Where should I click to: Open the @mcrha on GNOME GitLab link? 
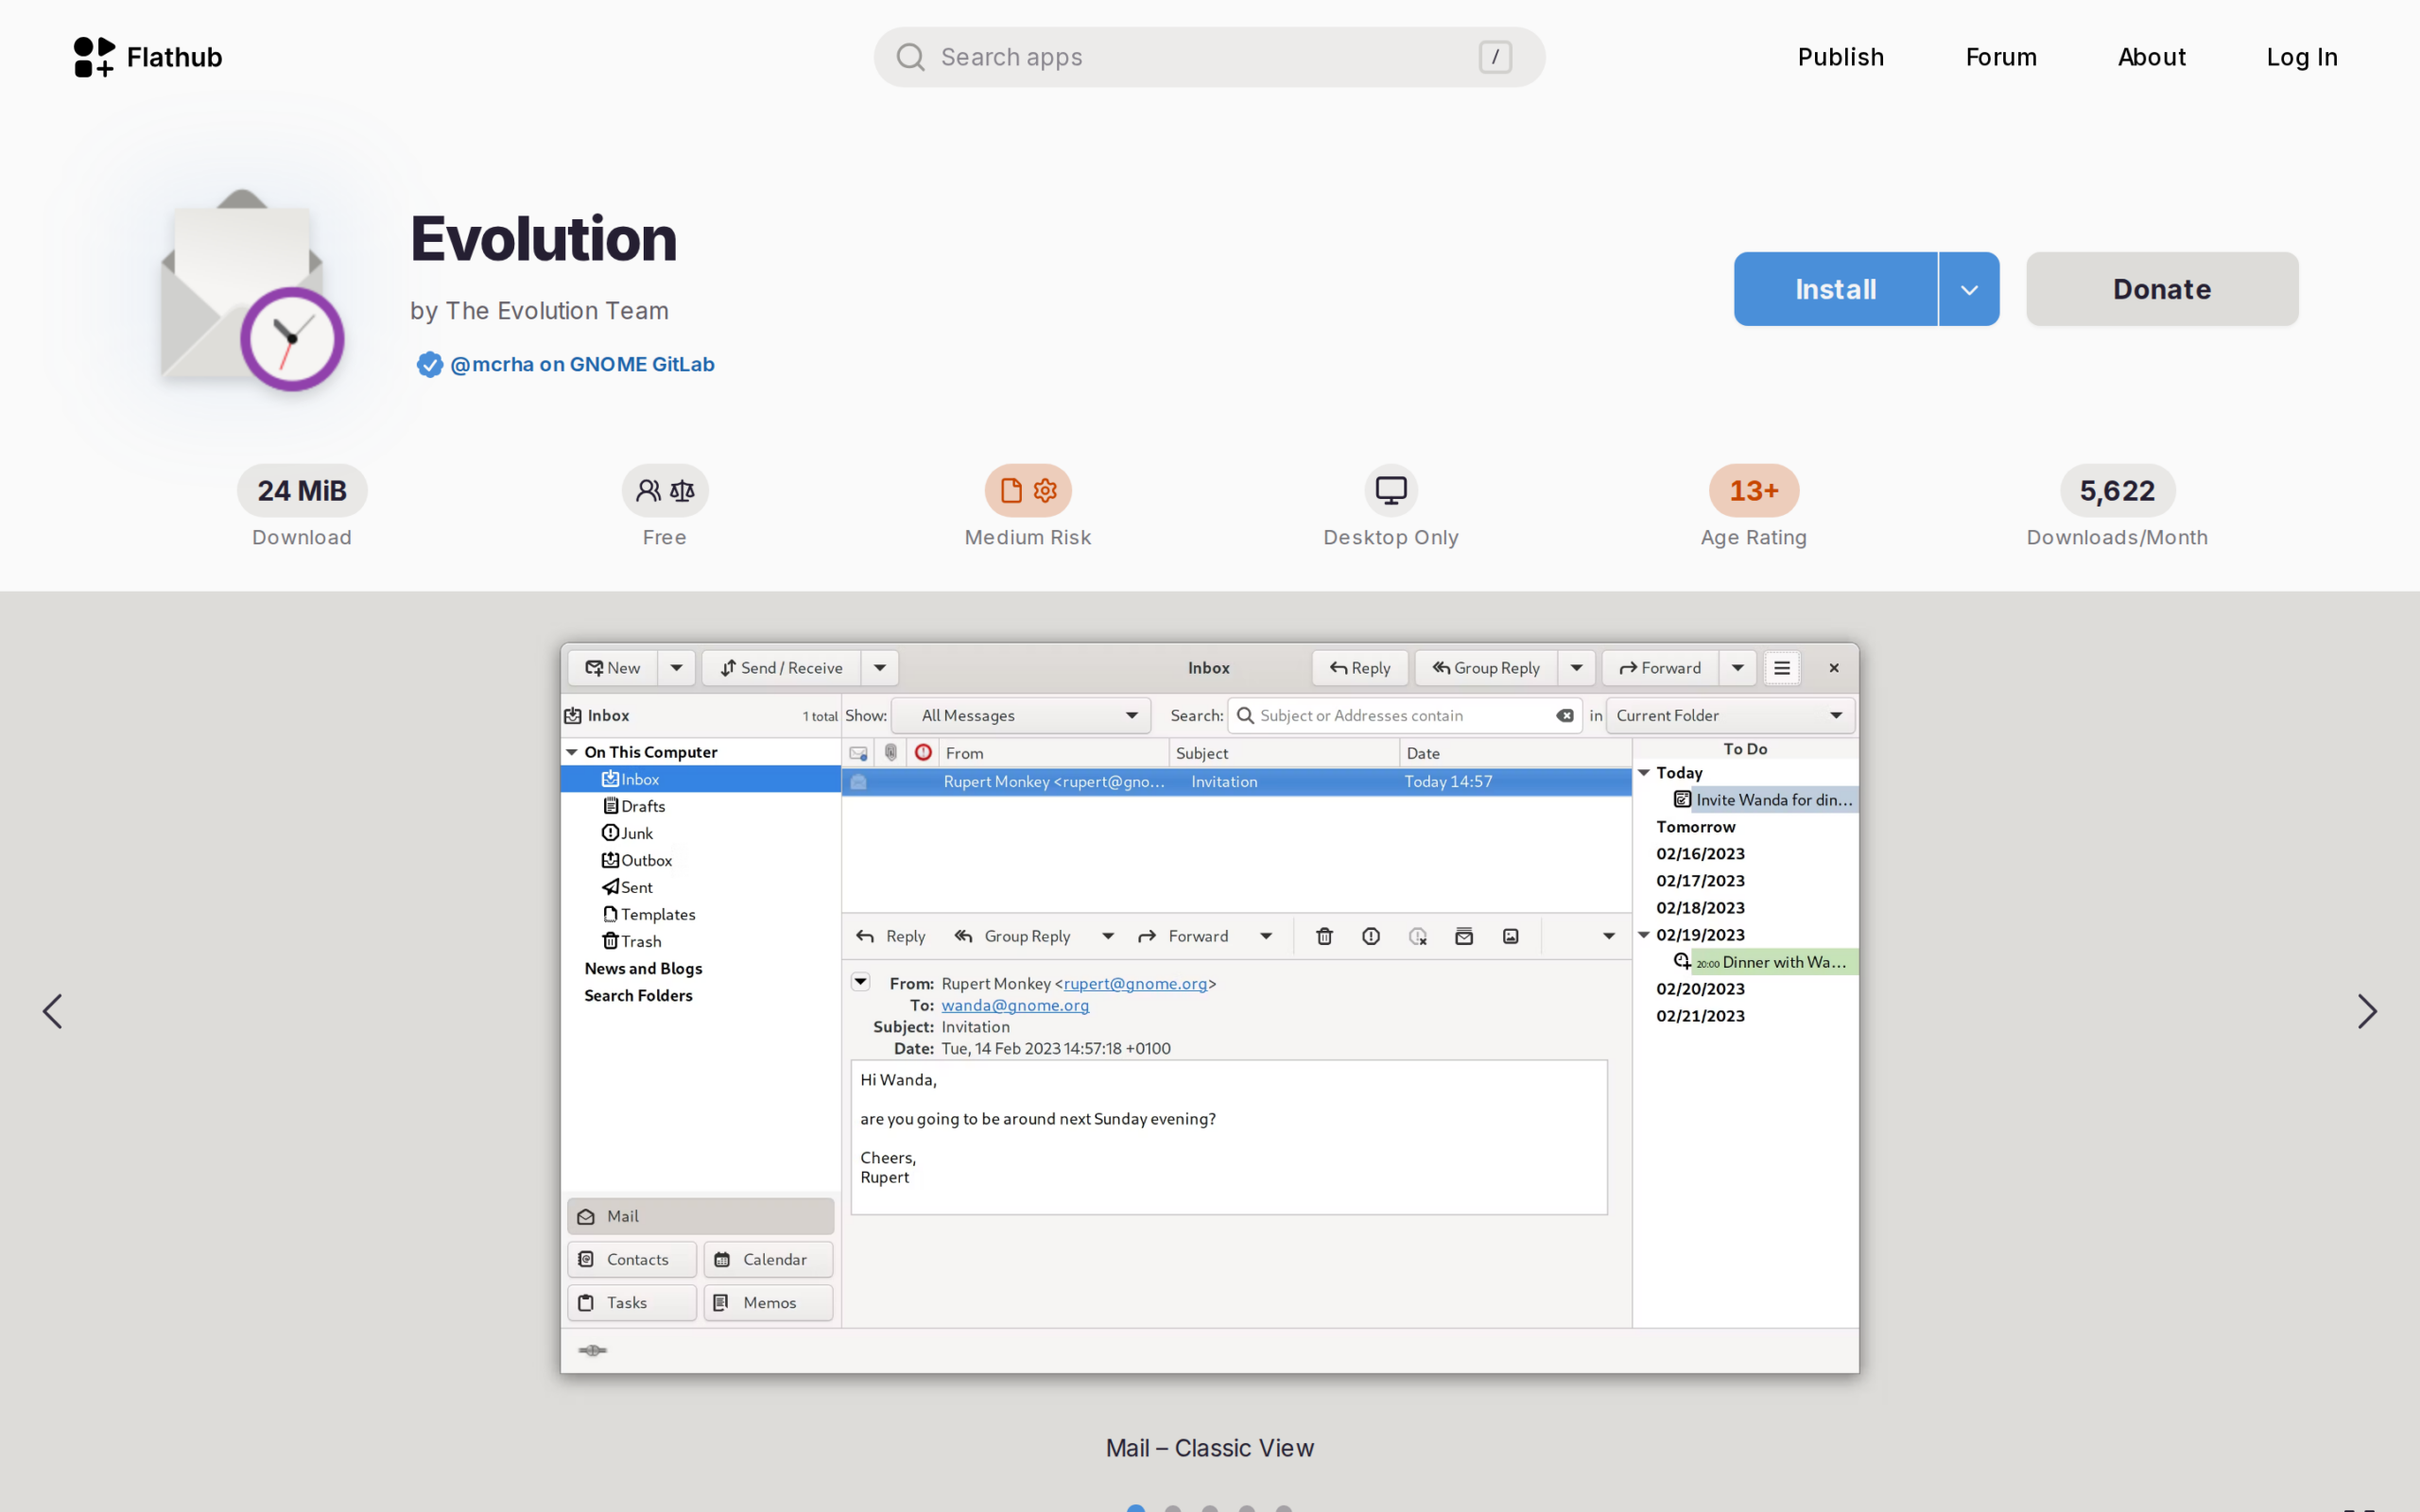[x=582, y=364]
